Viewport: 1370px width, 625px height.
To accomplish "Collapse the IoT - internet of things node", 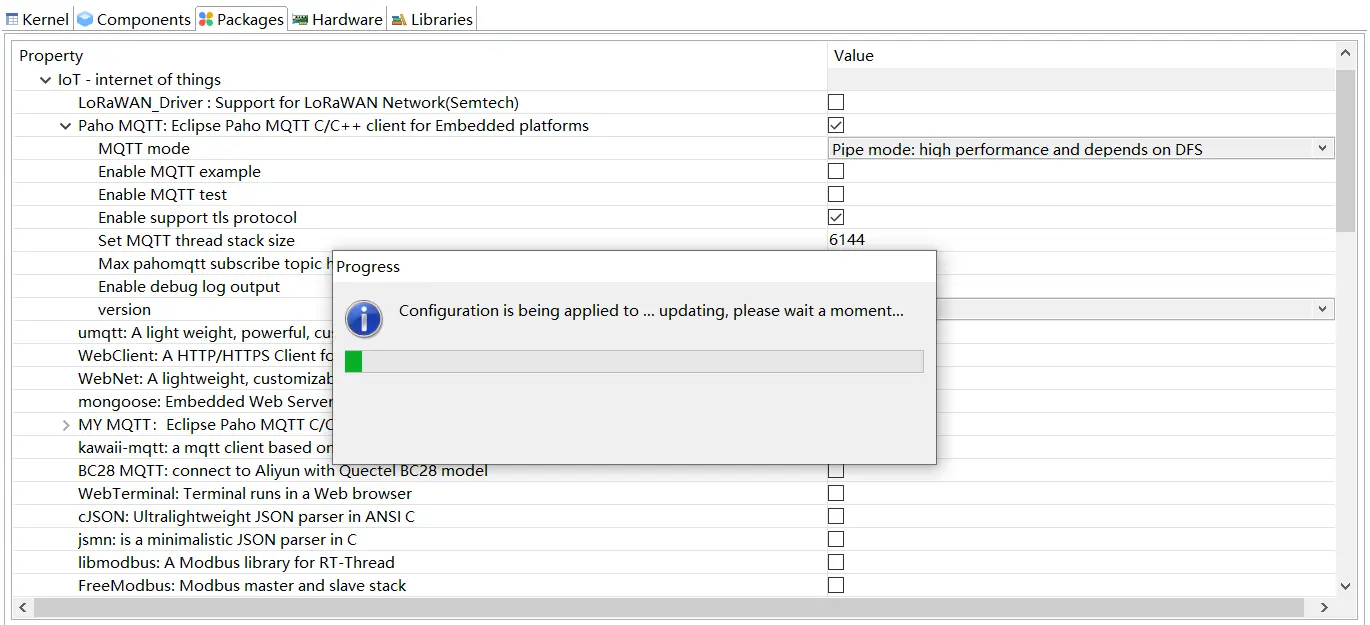I will coord(45,80).
